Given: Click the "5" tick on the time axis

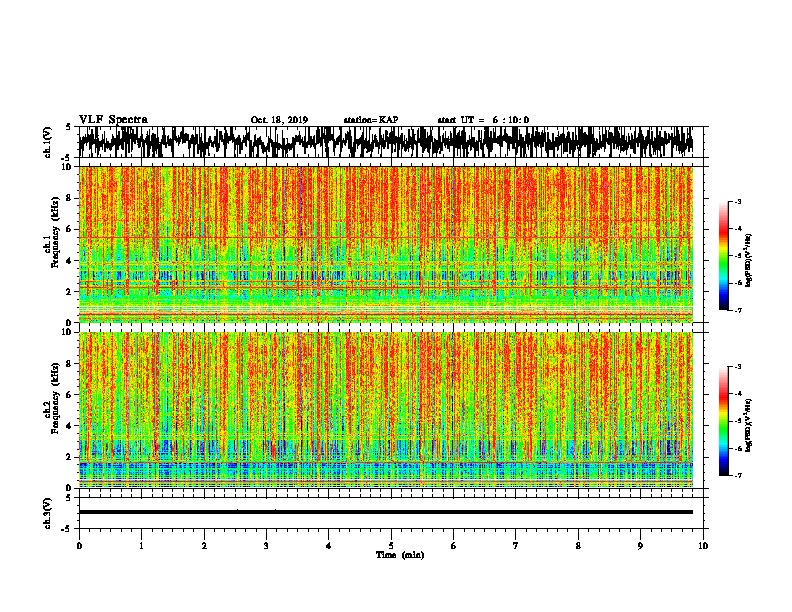Looking at the screenshot, I should tap(391, 546).
